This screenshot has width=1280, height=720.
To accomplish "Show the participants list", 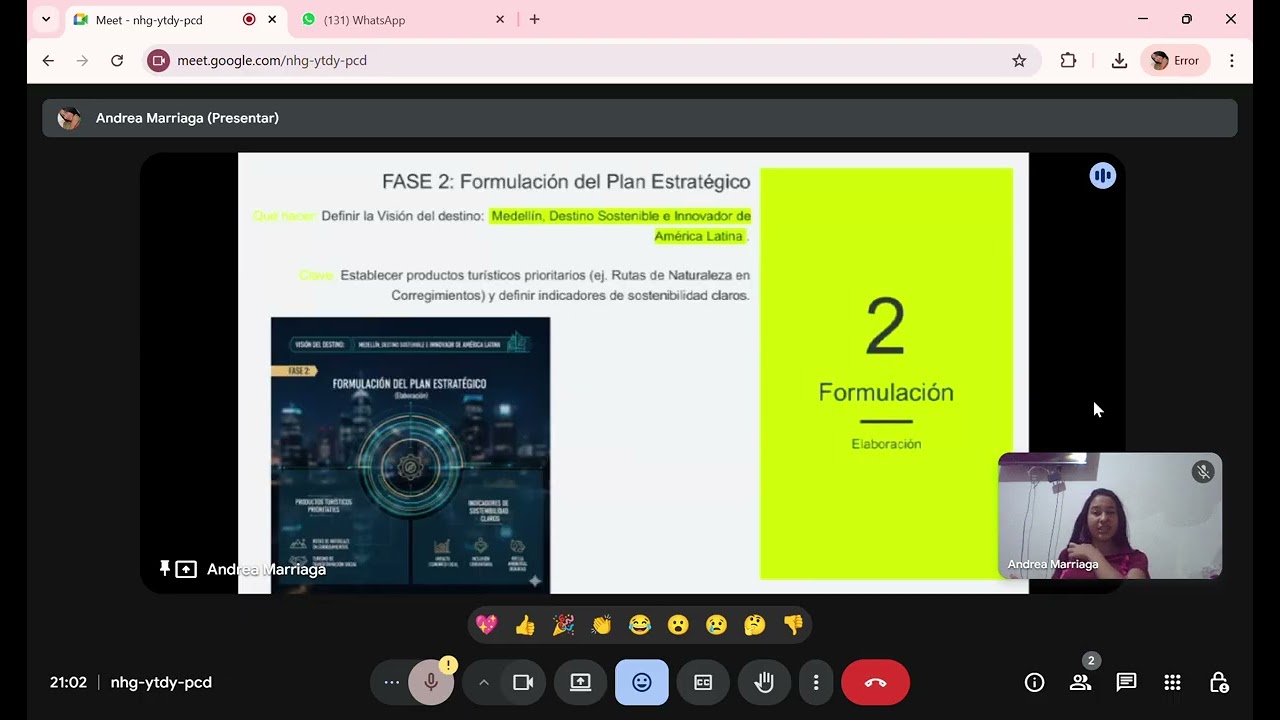I will coord(1080,682).
